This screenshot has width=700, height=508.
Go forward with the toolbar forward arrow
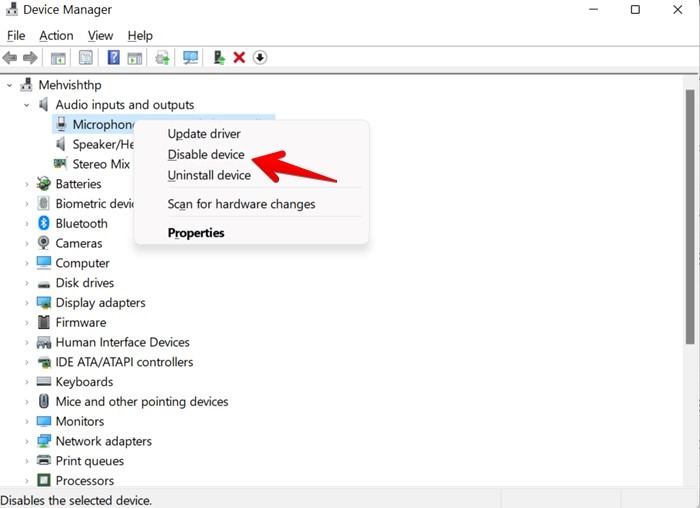coord(30,58)
